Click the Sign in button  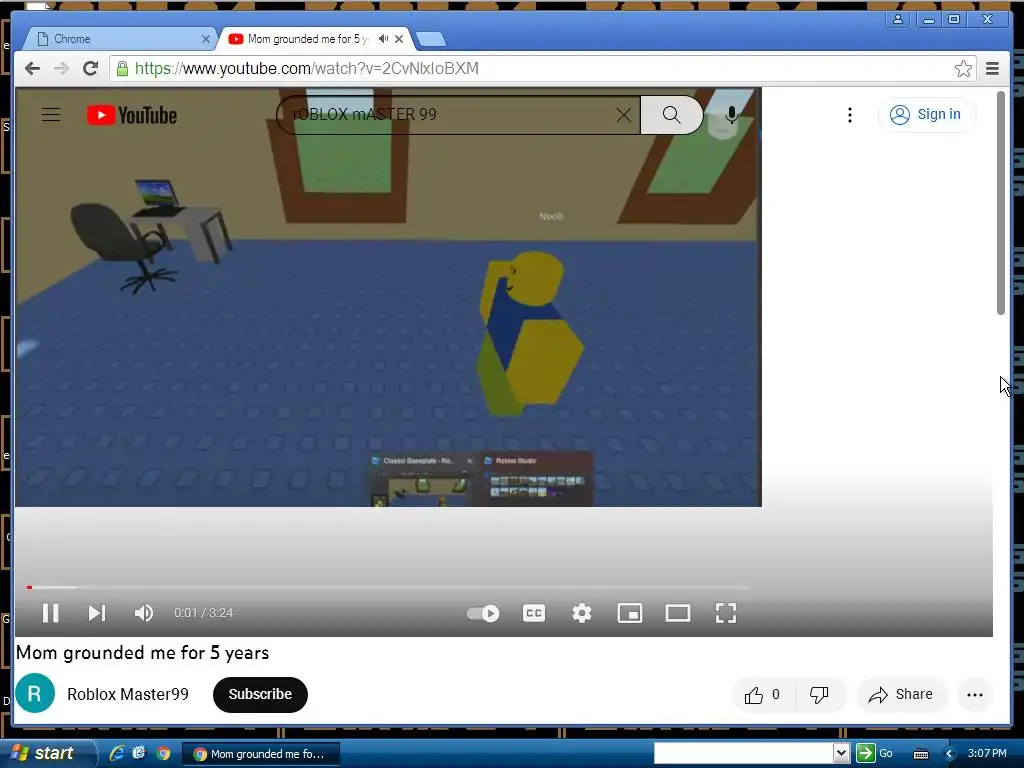pyautogui.click(x=927, y=115)
